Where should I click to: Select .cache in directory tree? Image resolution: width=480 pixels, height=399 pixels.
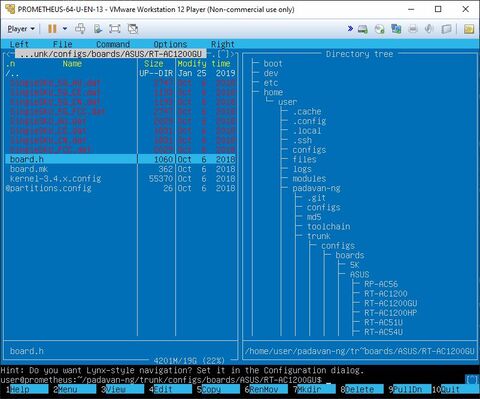click(307, 111)
